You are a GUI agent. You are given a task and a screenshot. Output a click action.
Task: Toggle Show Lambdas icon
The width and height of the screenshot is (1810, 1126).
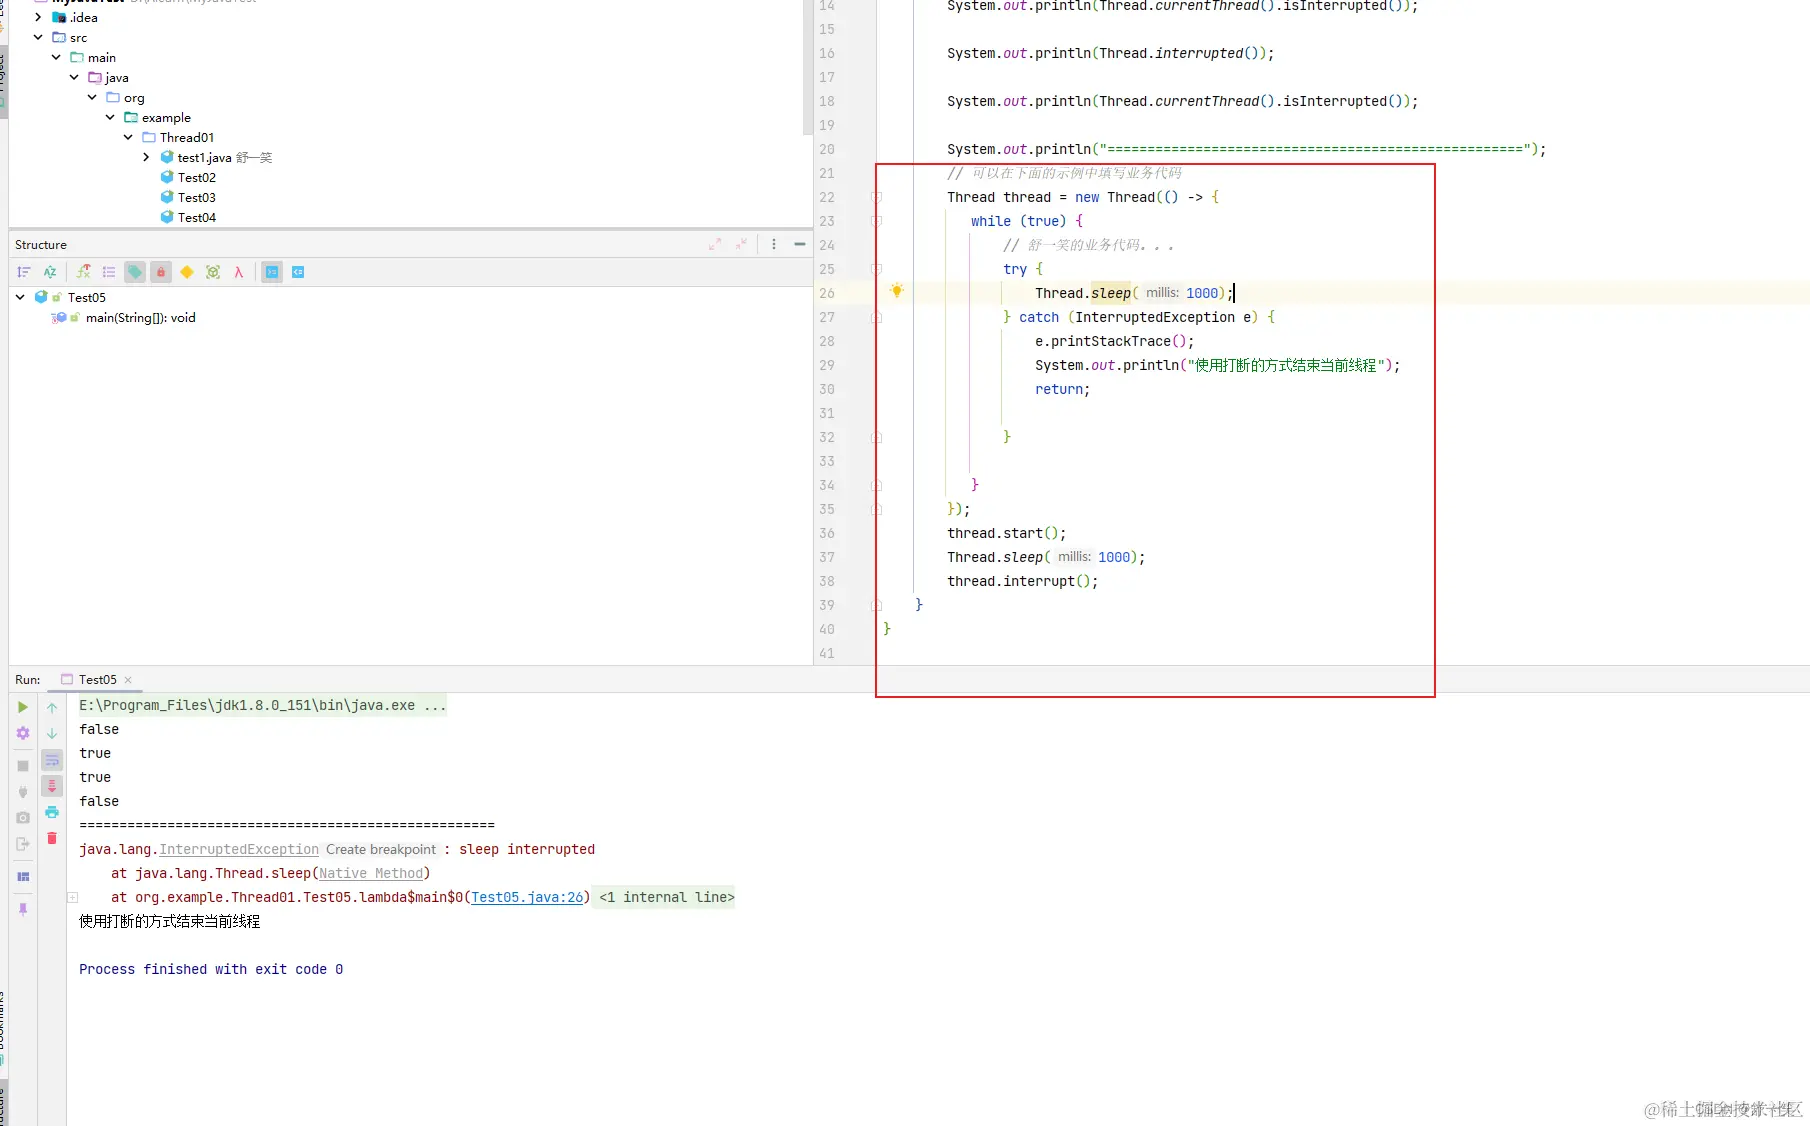[x=239, y=272]
